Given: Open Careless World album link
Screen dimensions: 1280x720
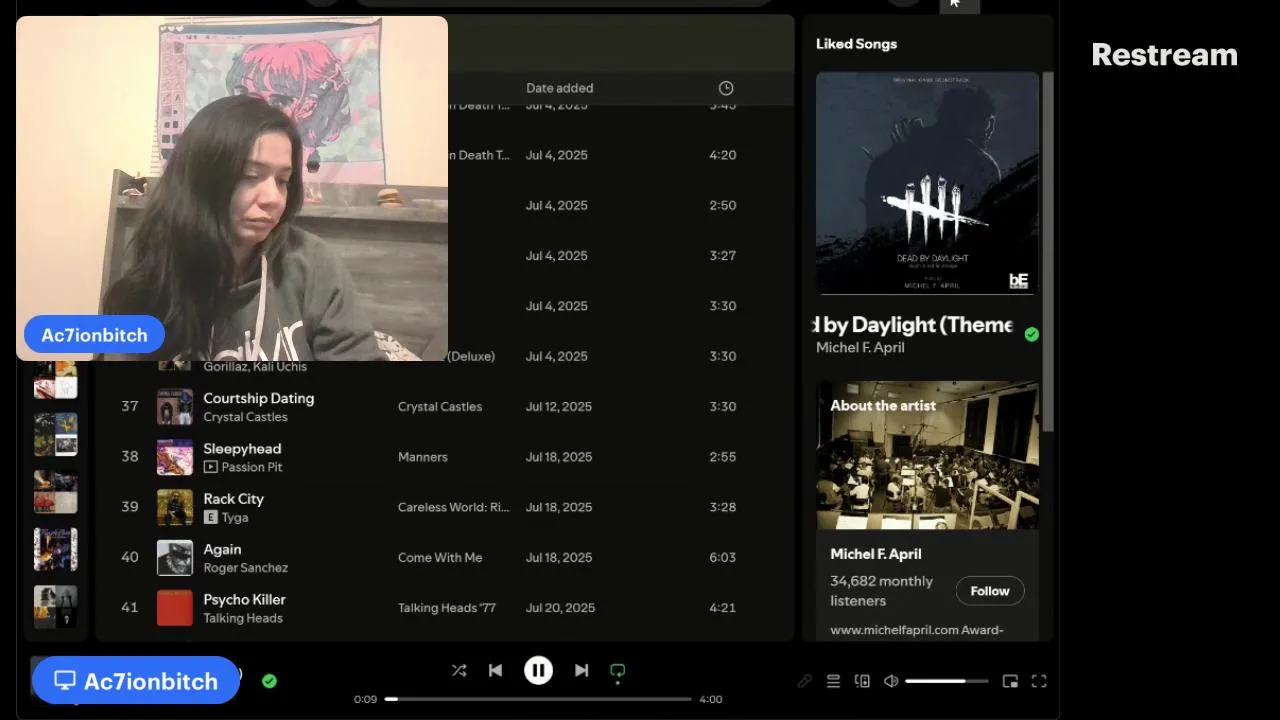Looking at the screenshot, I should tap(454, 507).
